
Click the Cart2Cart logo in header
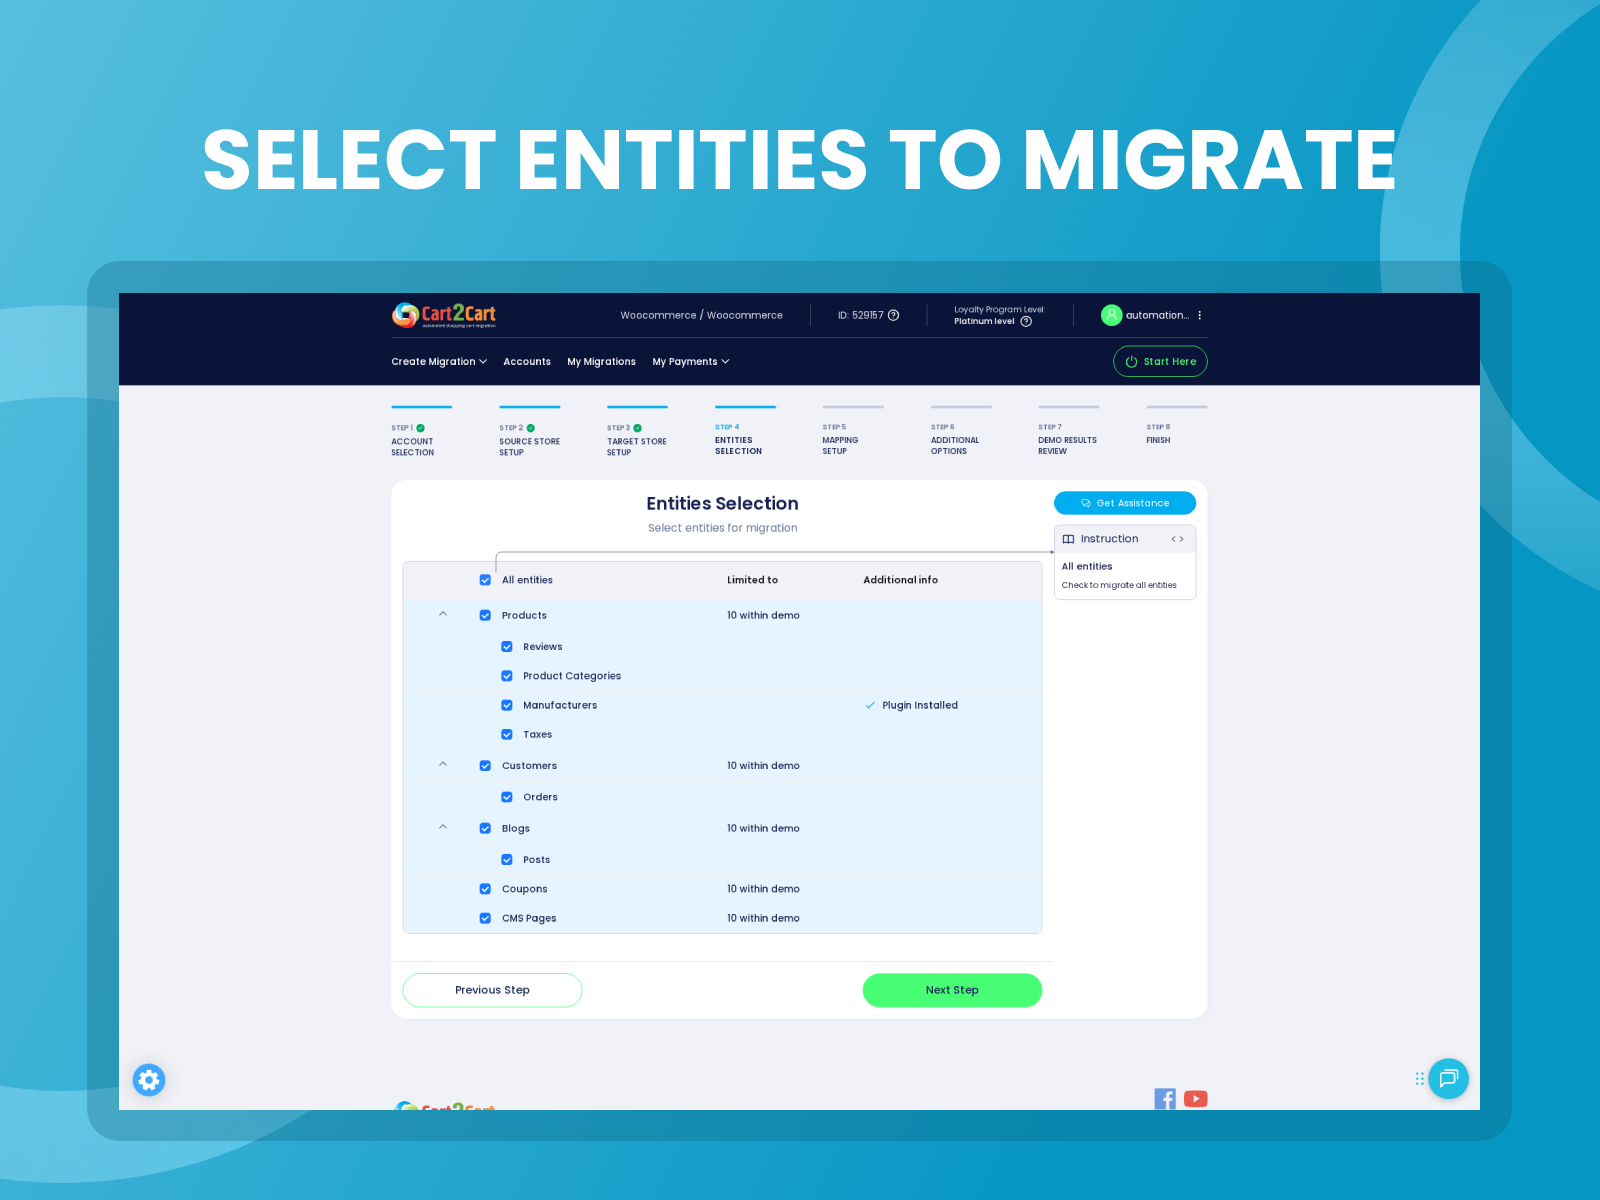point(444,315)
